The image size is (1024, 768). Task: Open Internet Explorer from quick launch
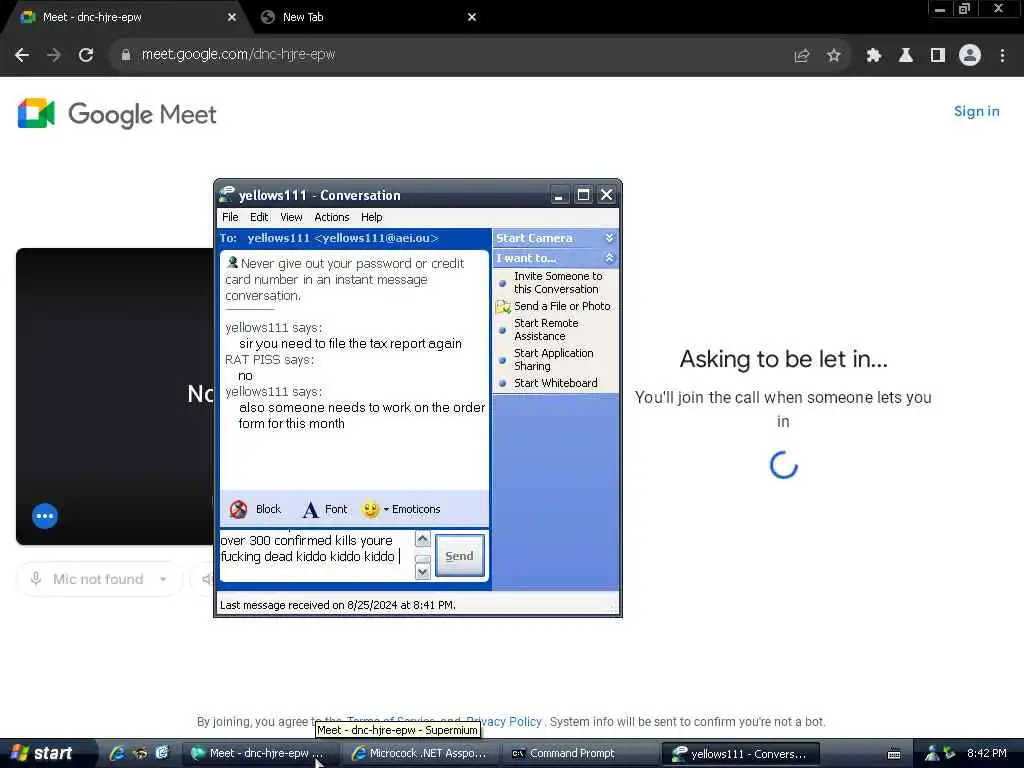pos(118,753)
